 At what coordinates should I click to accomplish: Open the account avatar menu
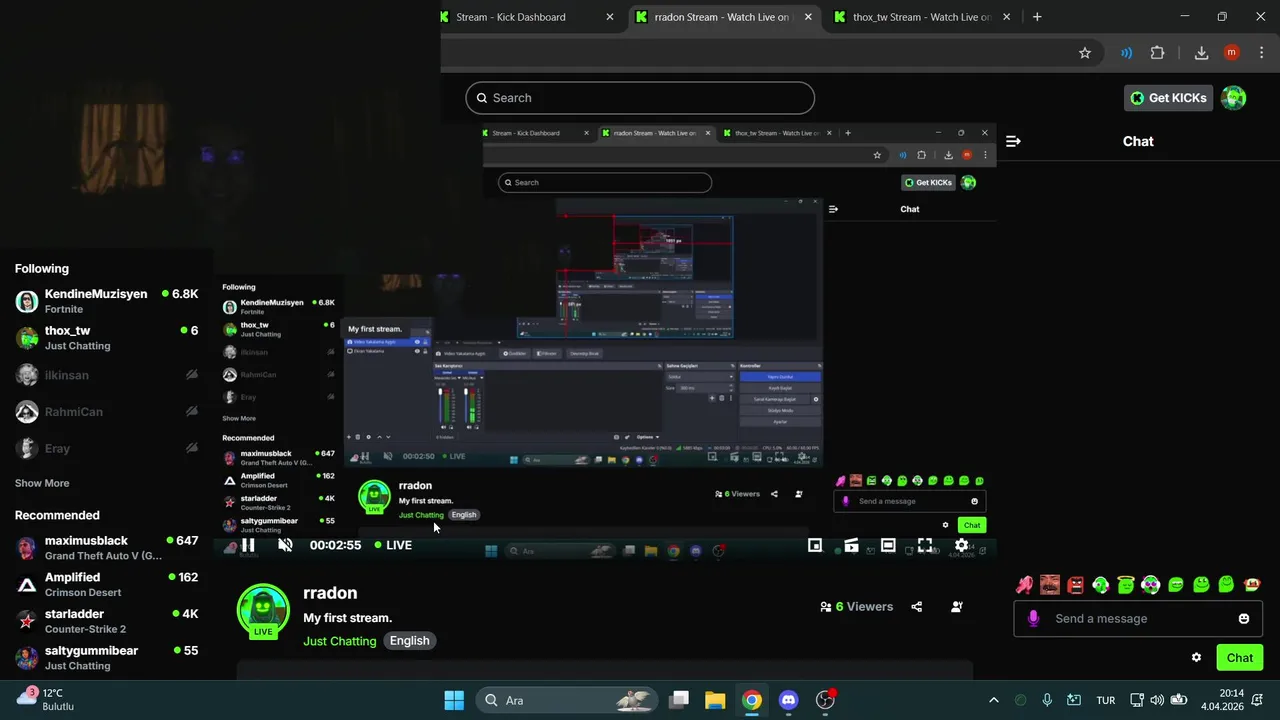pyautogui.click(x=1234, y=98)
